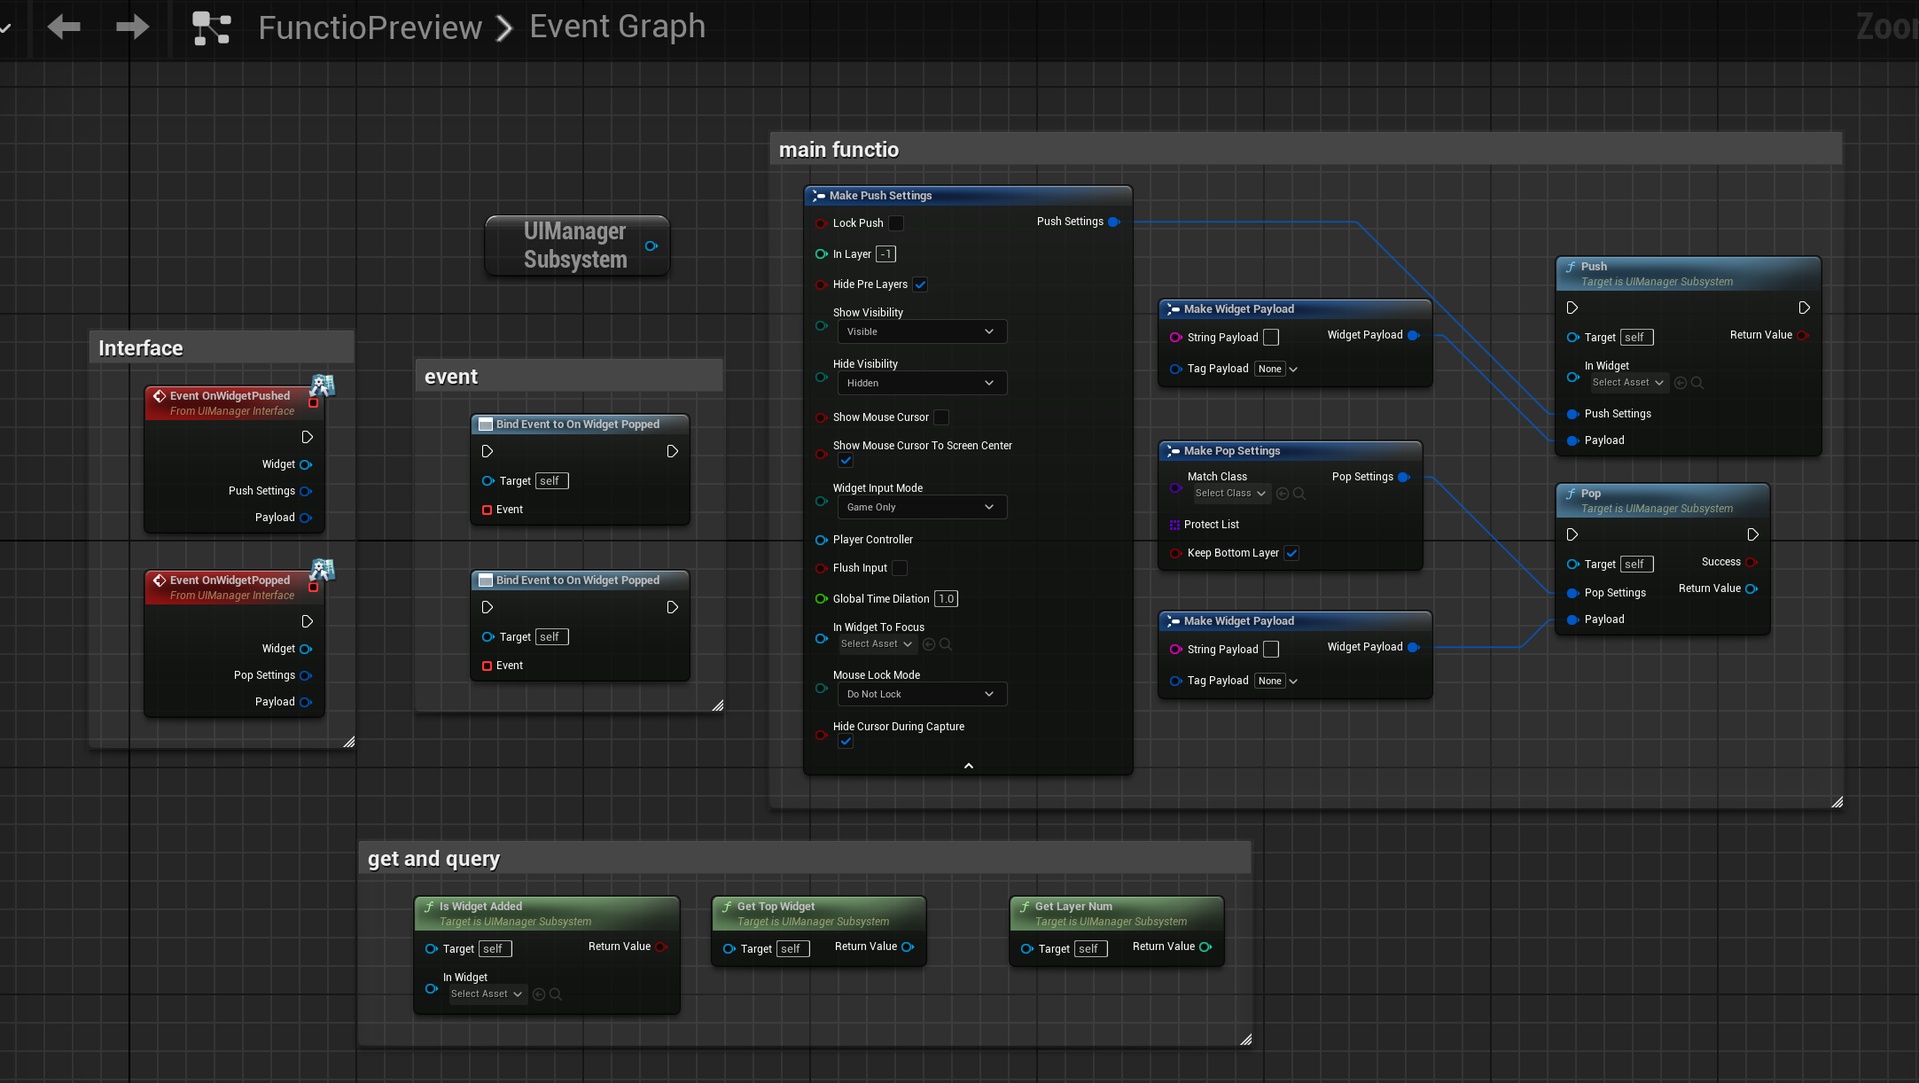Click exec input pin of first Bind Event node
Viewport: 1919px width, 1083px height.
tap(487, 451)
